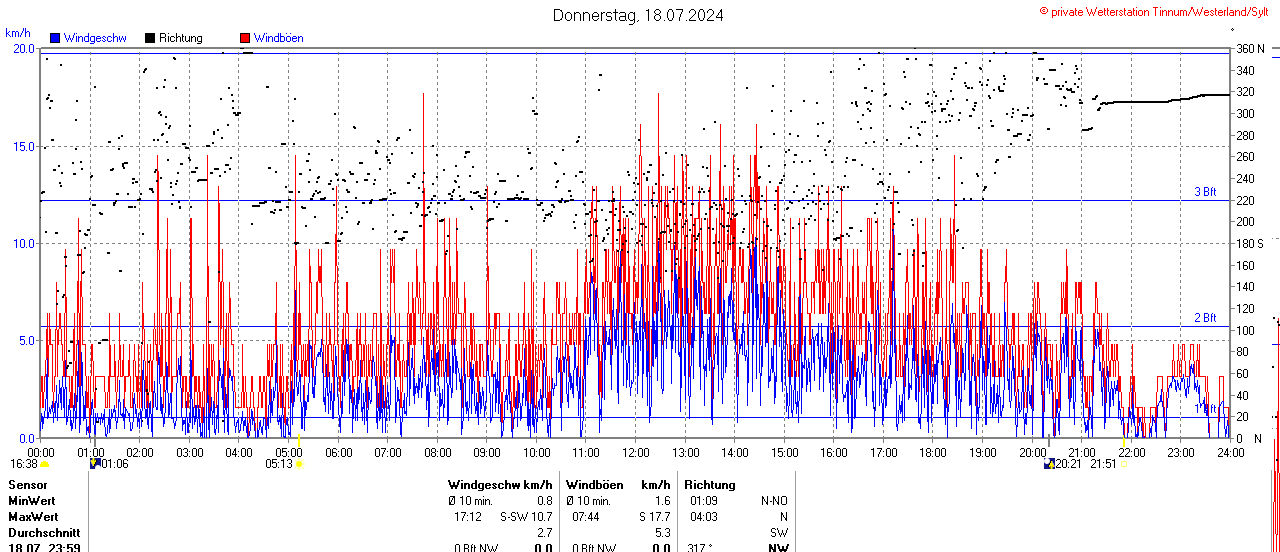
Task: Click the 20:21 moon time label
Action: tap(1068, 464)
